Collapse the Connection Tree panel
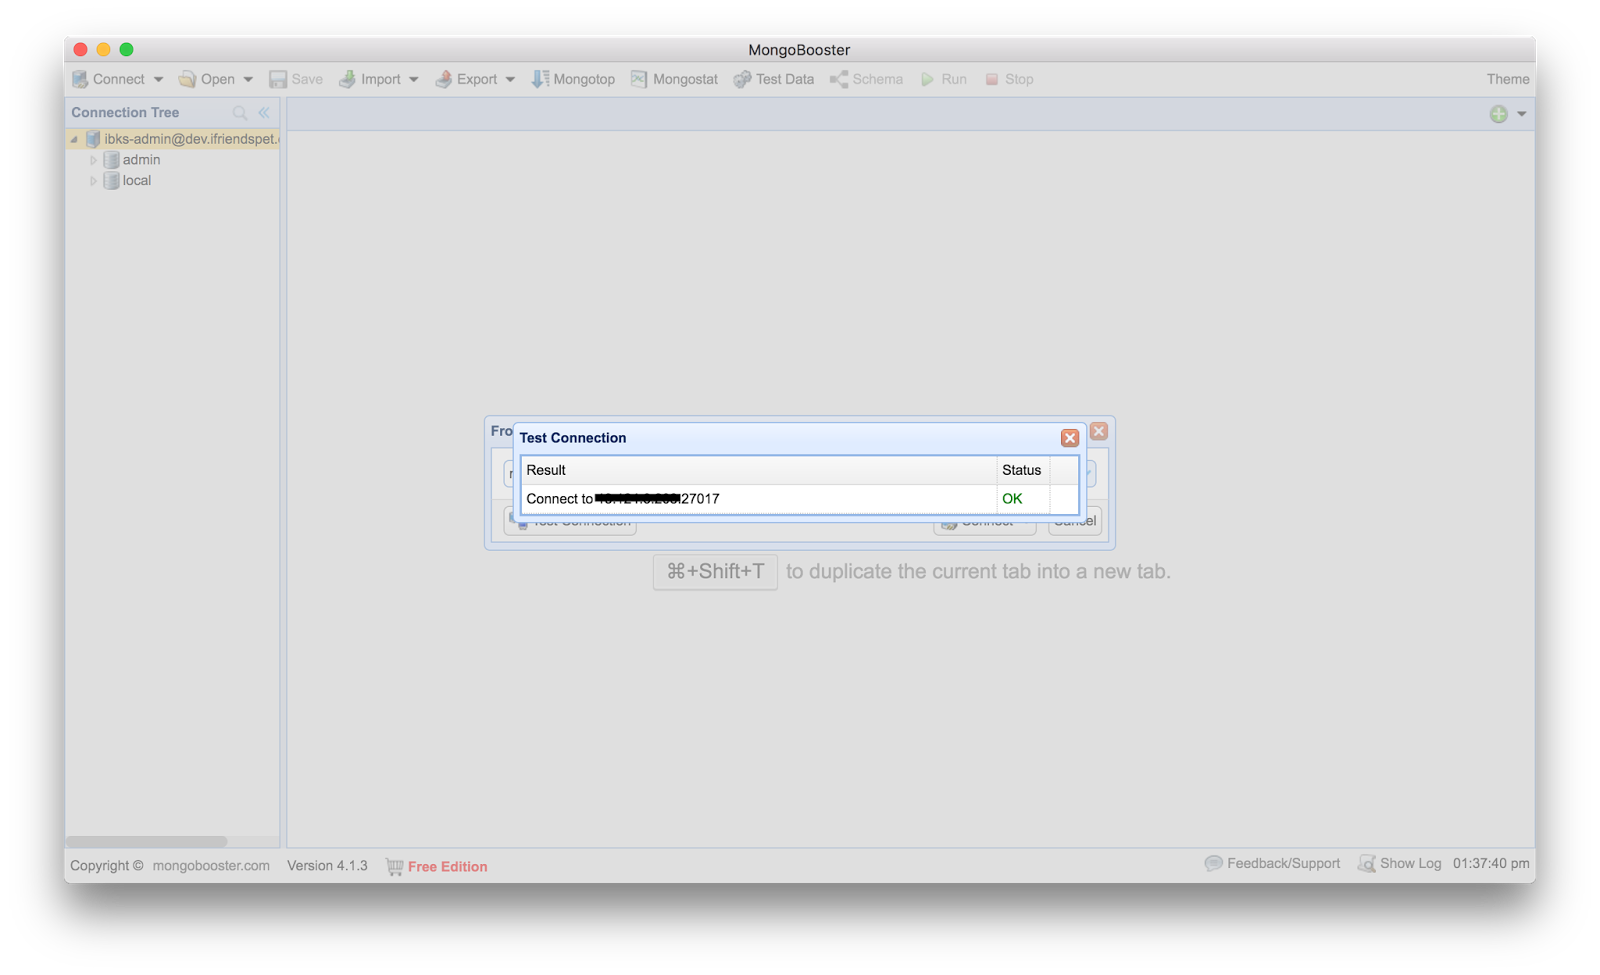The width and height of the screenshot is (1600, 975). 264,113
